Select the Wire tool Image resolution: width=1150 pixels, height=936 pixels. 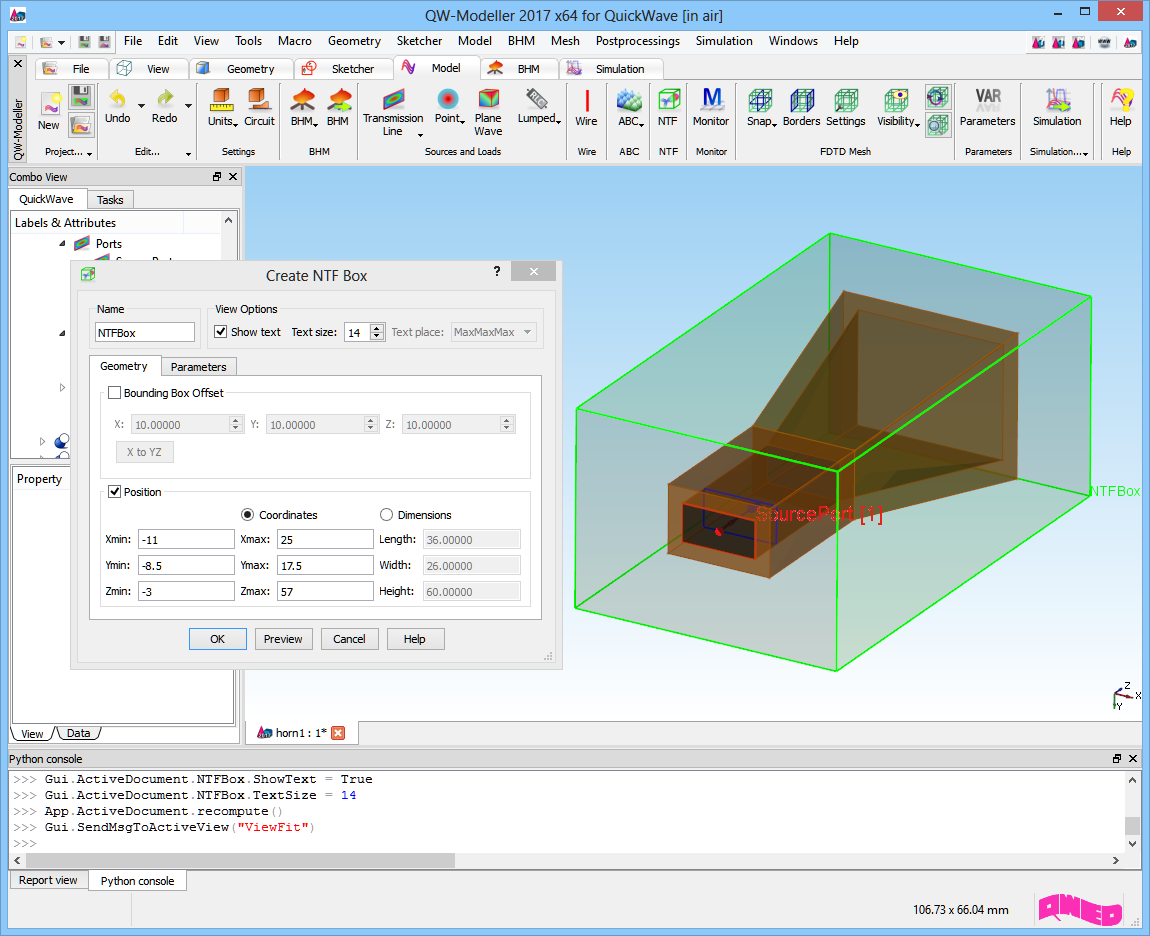(x=587, y=99)
